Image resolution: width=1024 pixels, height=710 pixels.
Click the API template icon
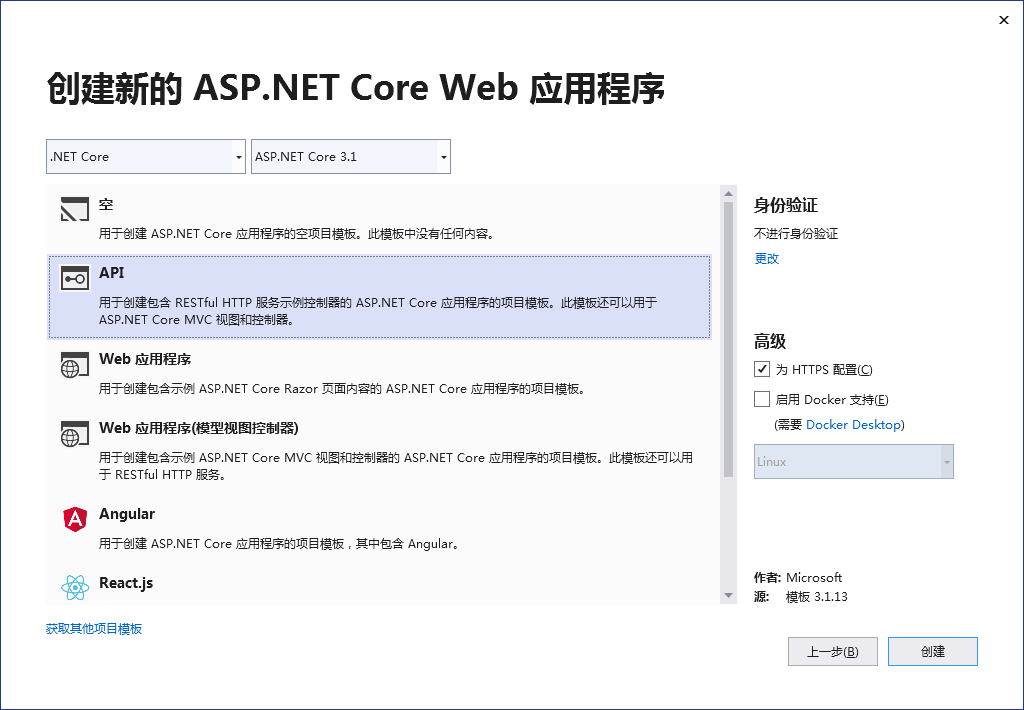coord(74,278)
